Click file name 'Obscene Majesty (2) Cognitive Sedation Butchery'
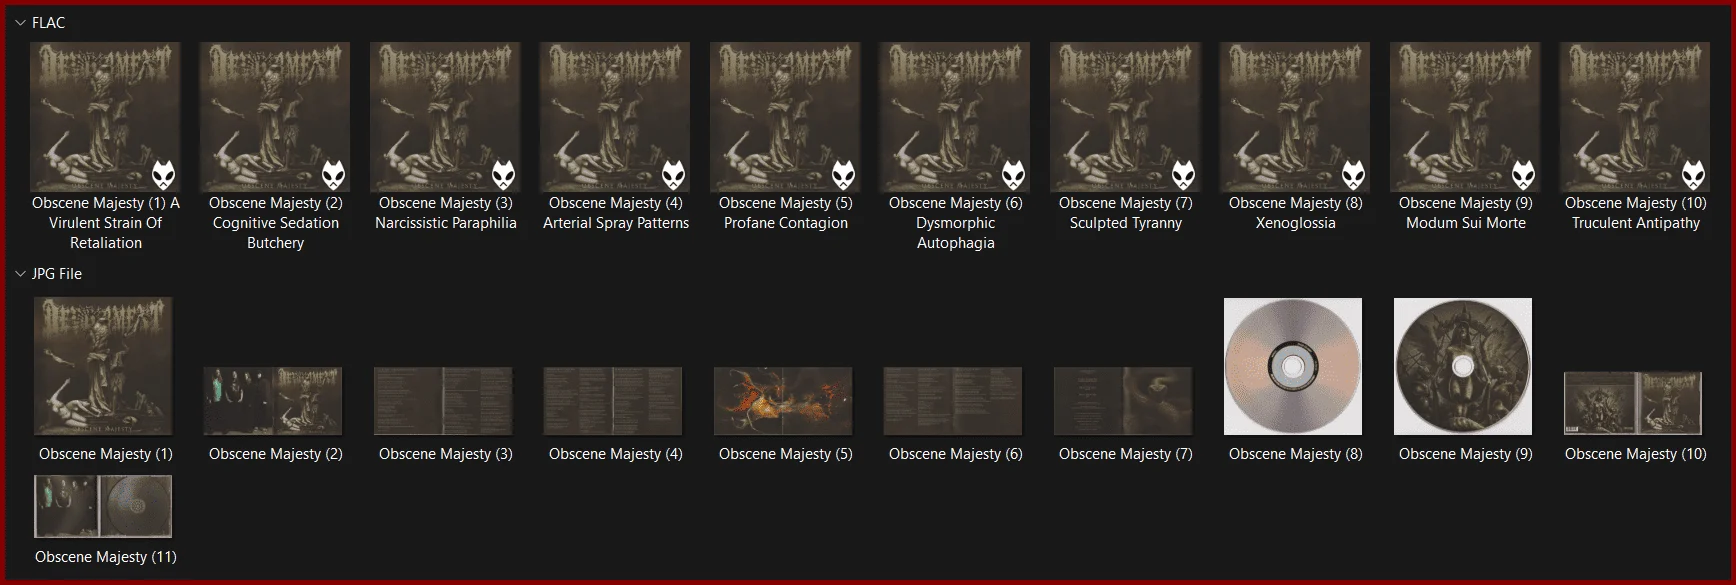 [276, 223]
